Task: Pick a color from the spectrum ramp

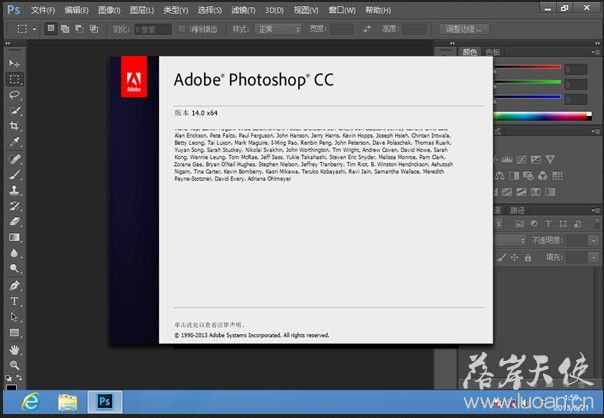Action: pyautogui.click(x=542, y=116)
